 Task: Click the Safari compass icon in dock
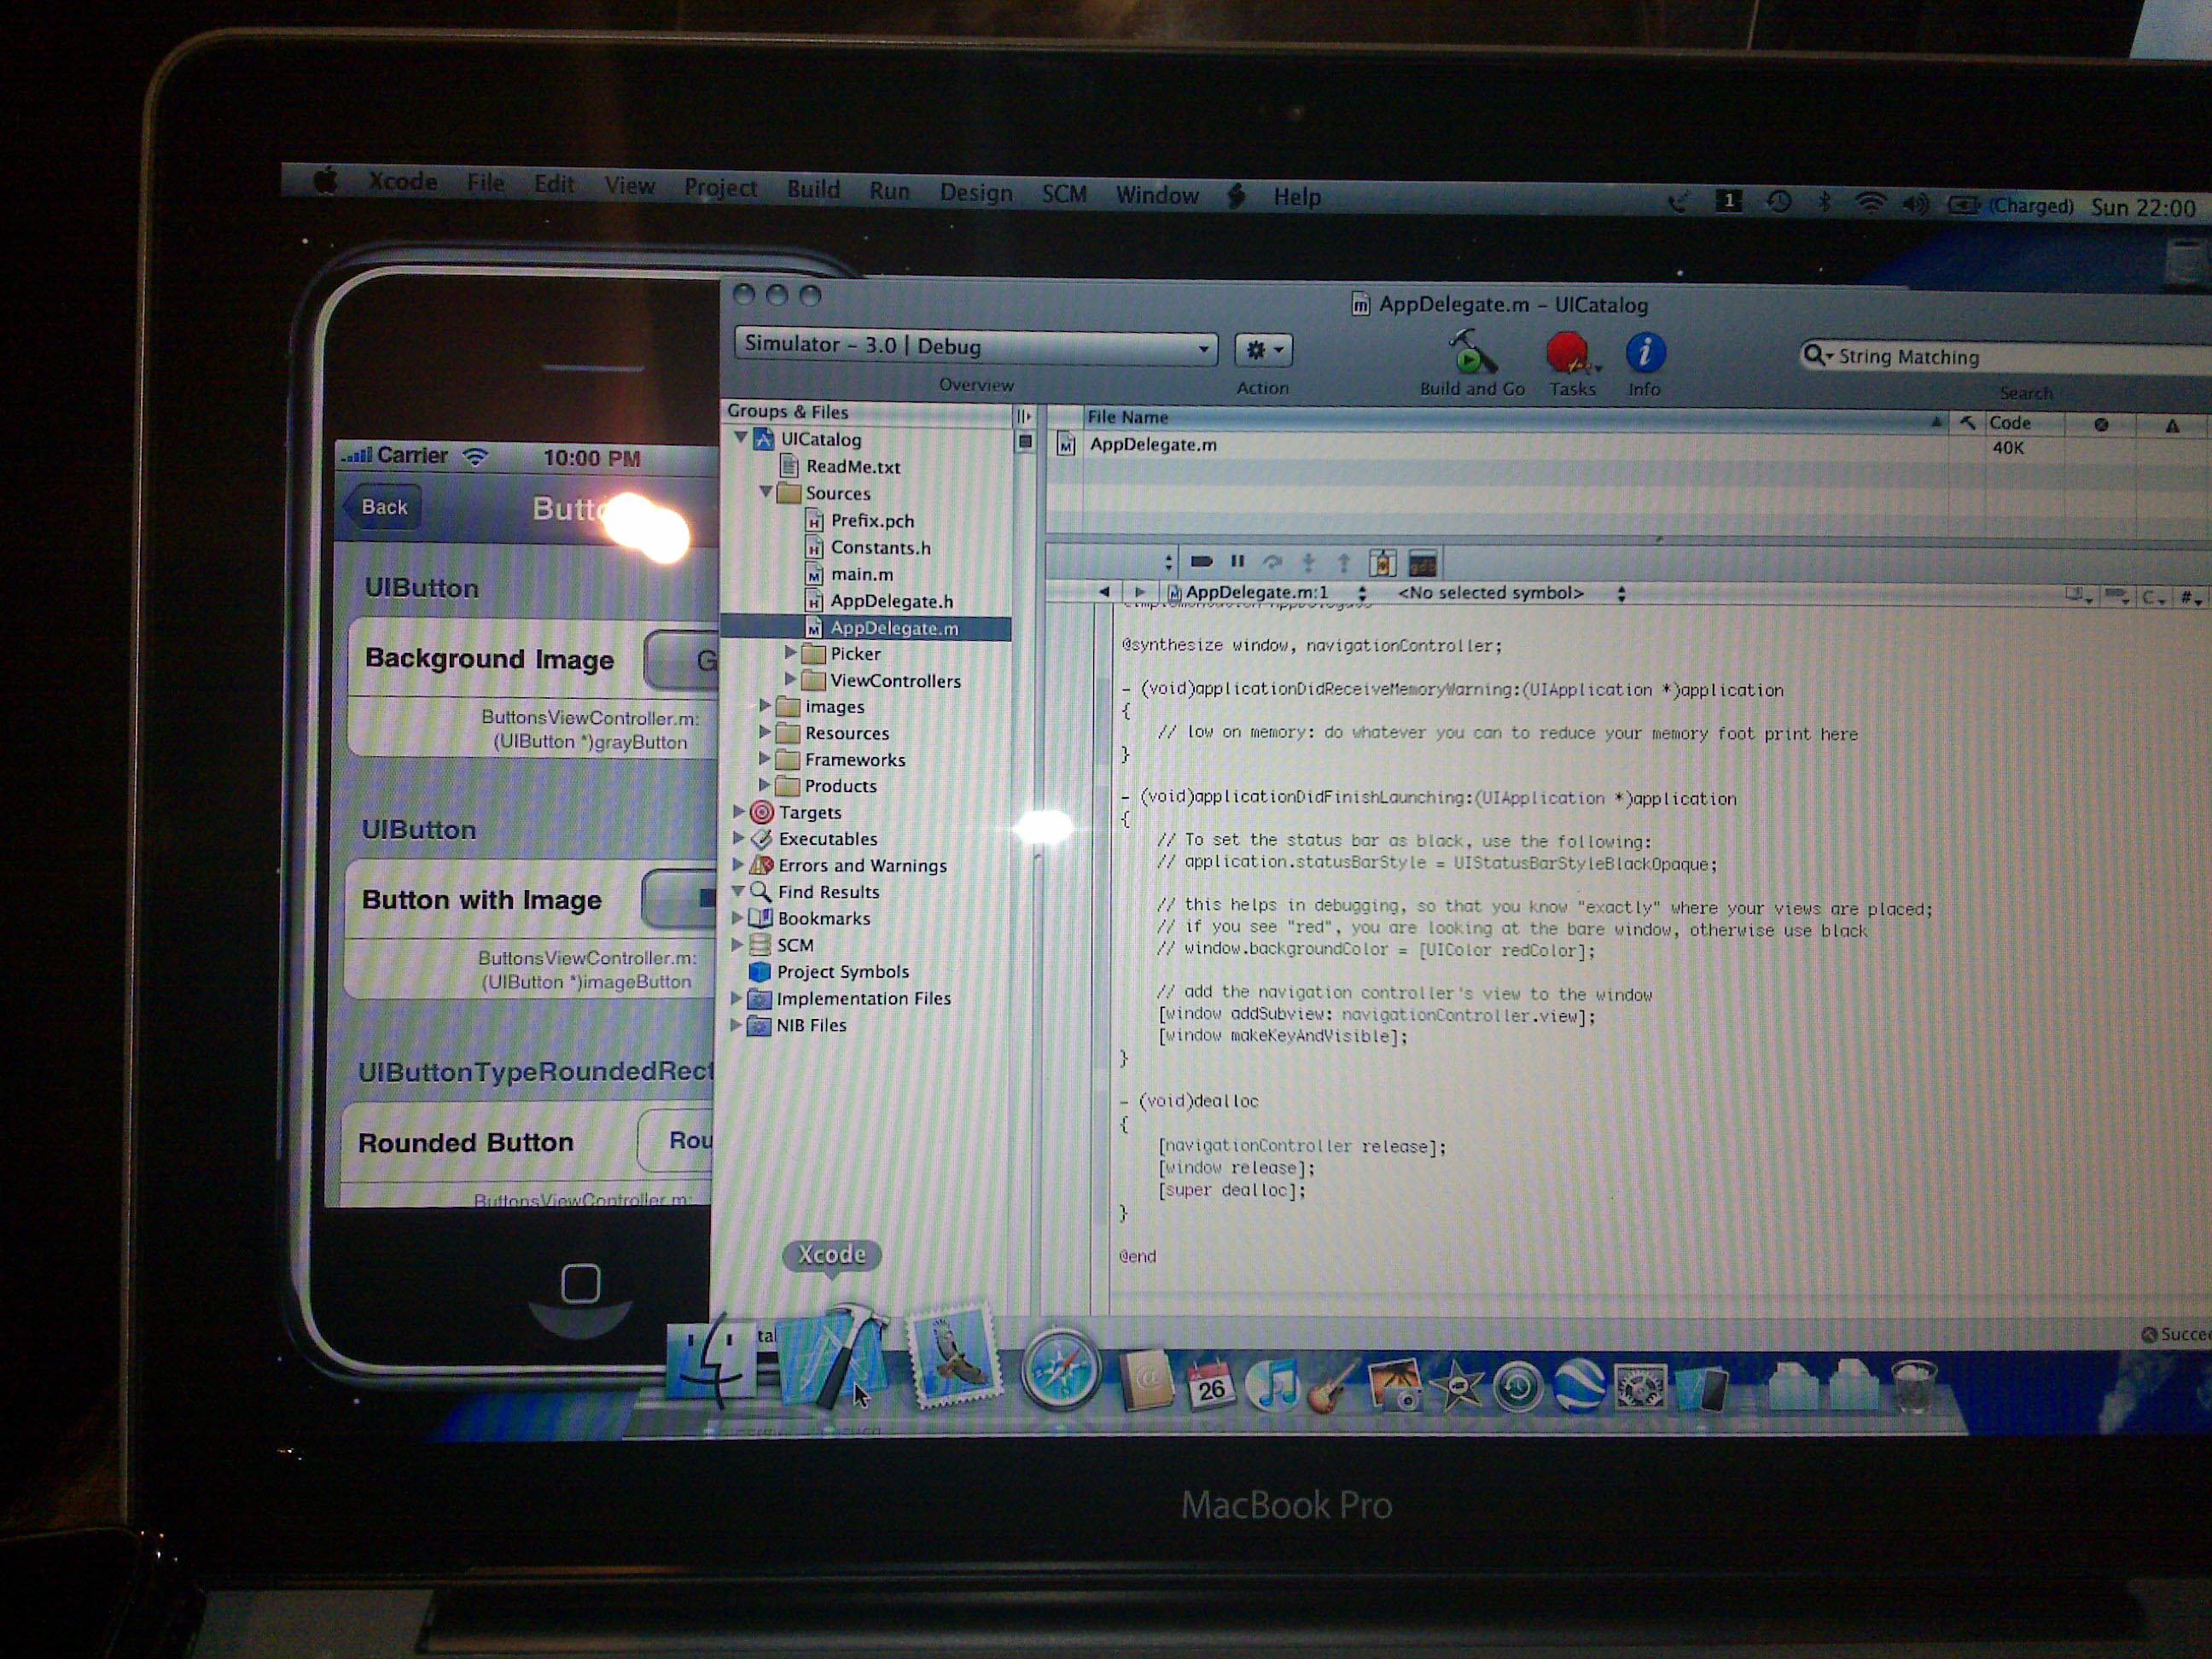coord(1059,1368)
